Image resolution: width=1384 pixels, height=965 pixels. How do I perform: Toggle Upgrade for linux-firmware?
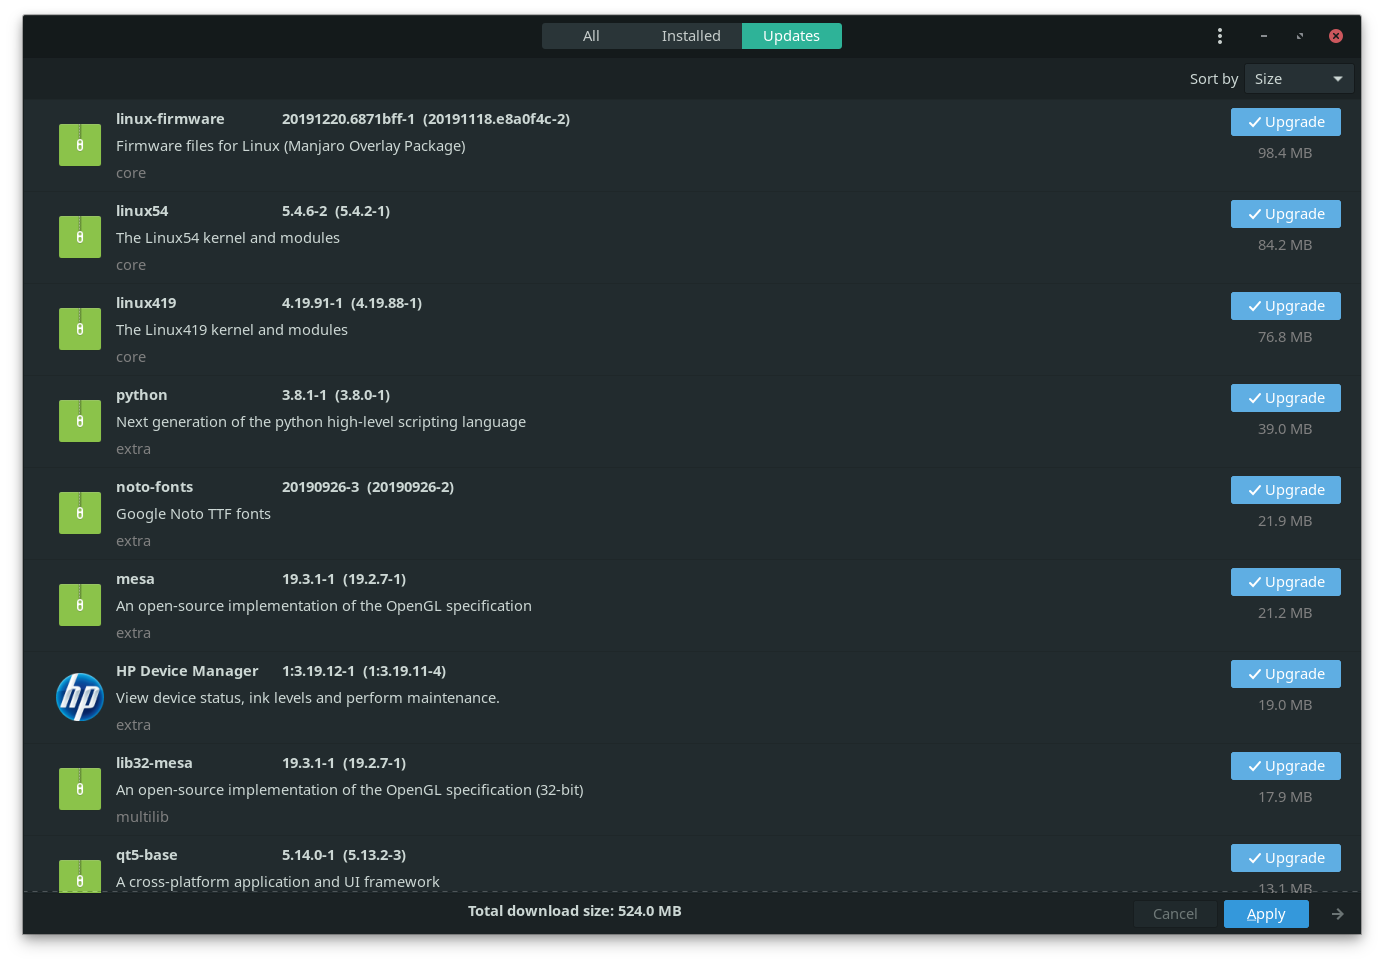pos(1286,122)
